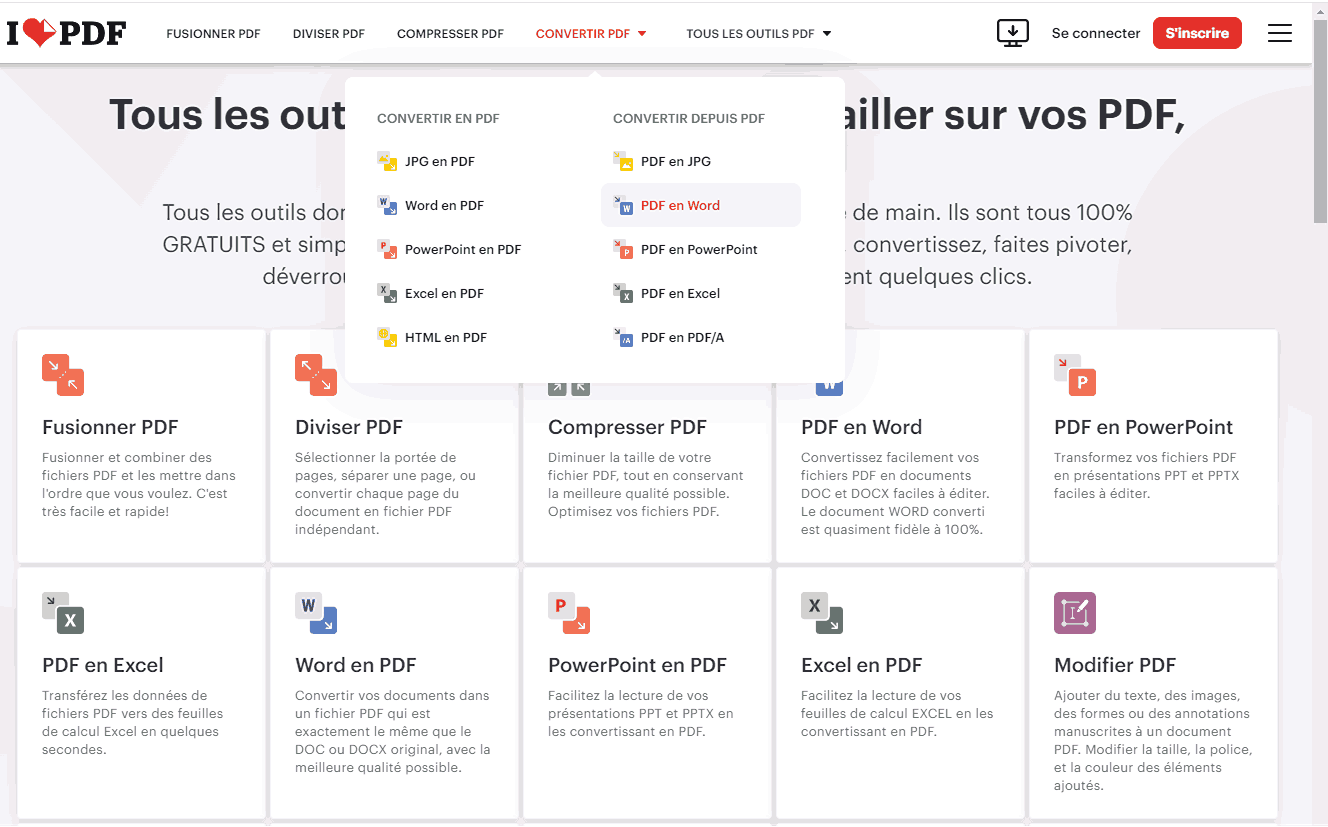Open the PowerPoint en PDF card title
Viewport: 1328px width, 827px height.
point(637,665)
